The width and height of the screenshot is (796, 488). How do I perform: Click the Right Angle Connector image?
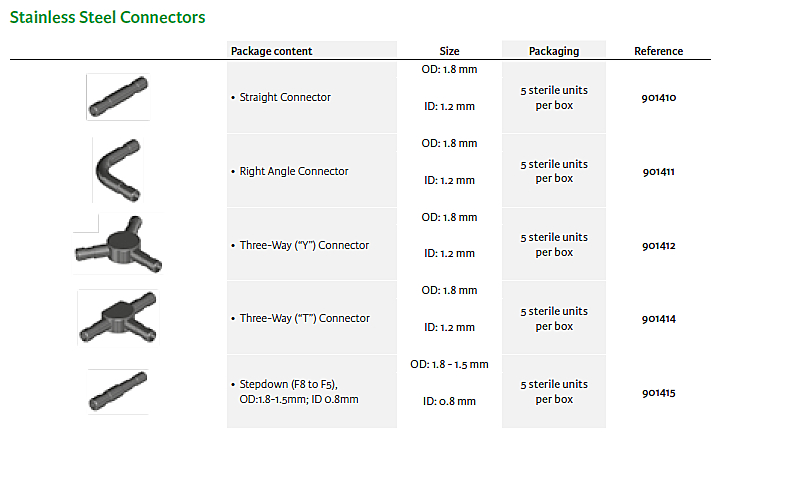pos(117,169)
